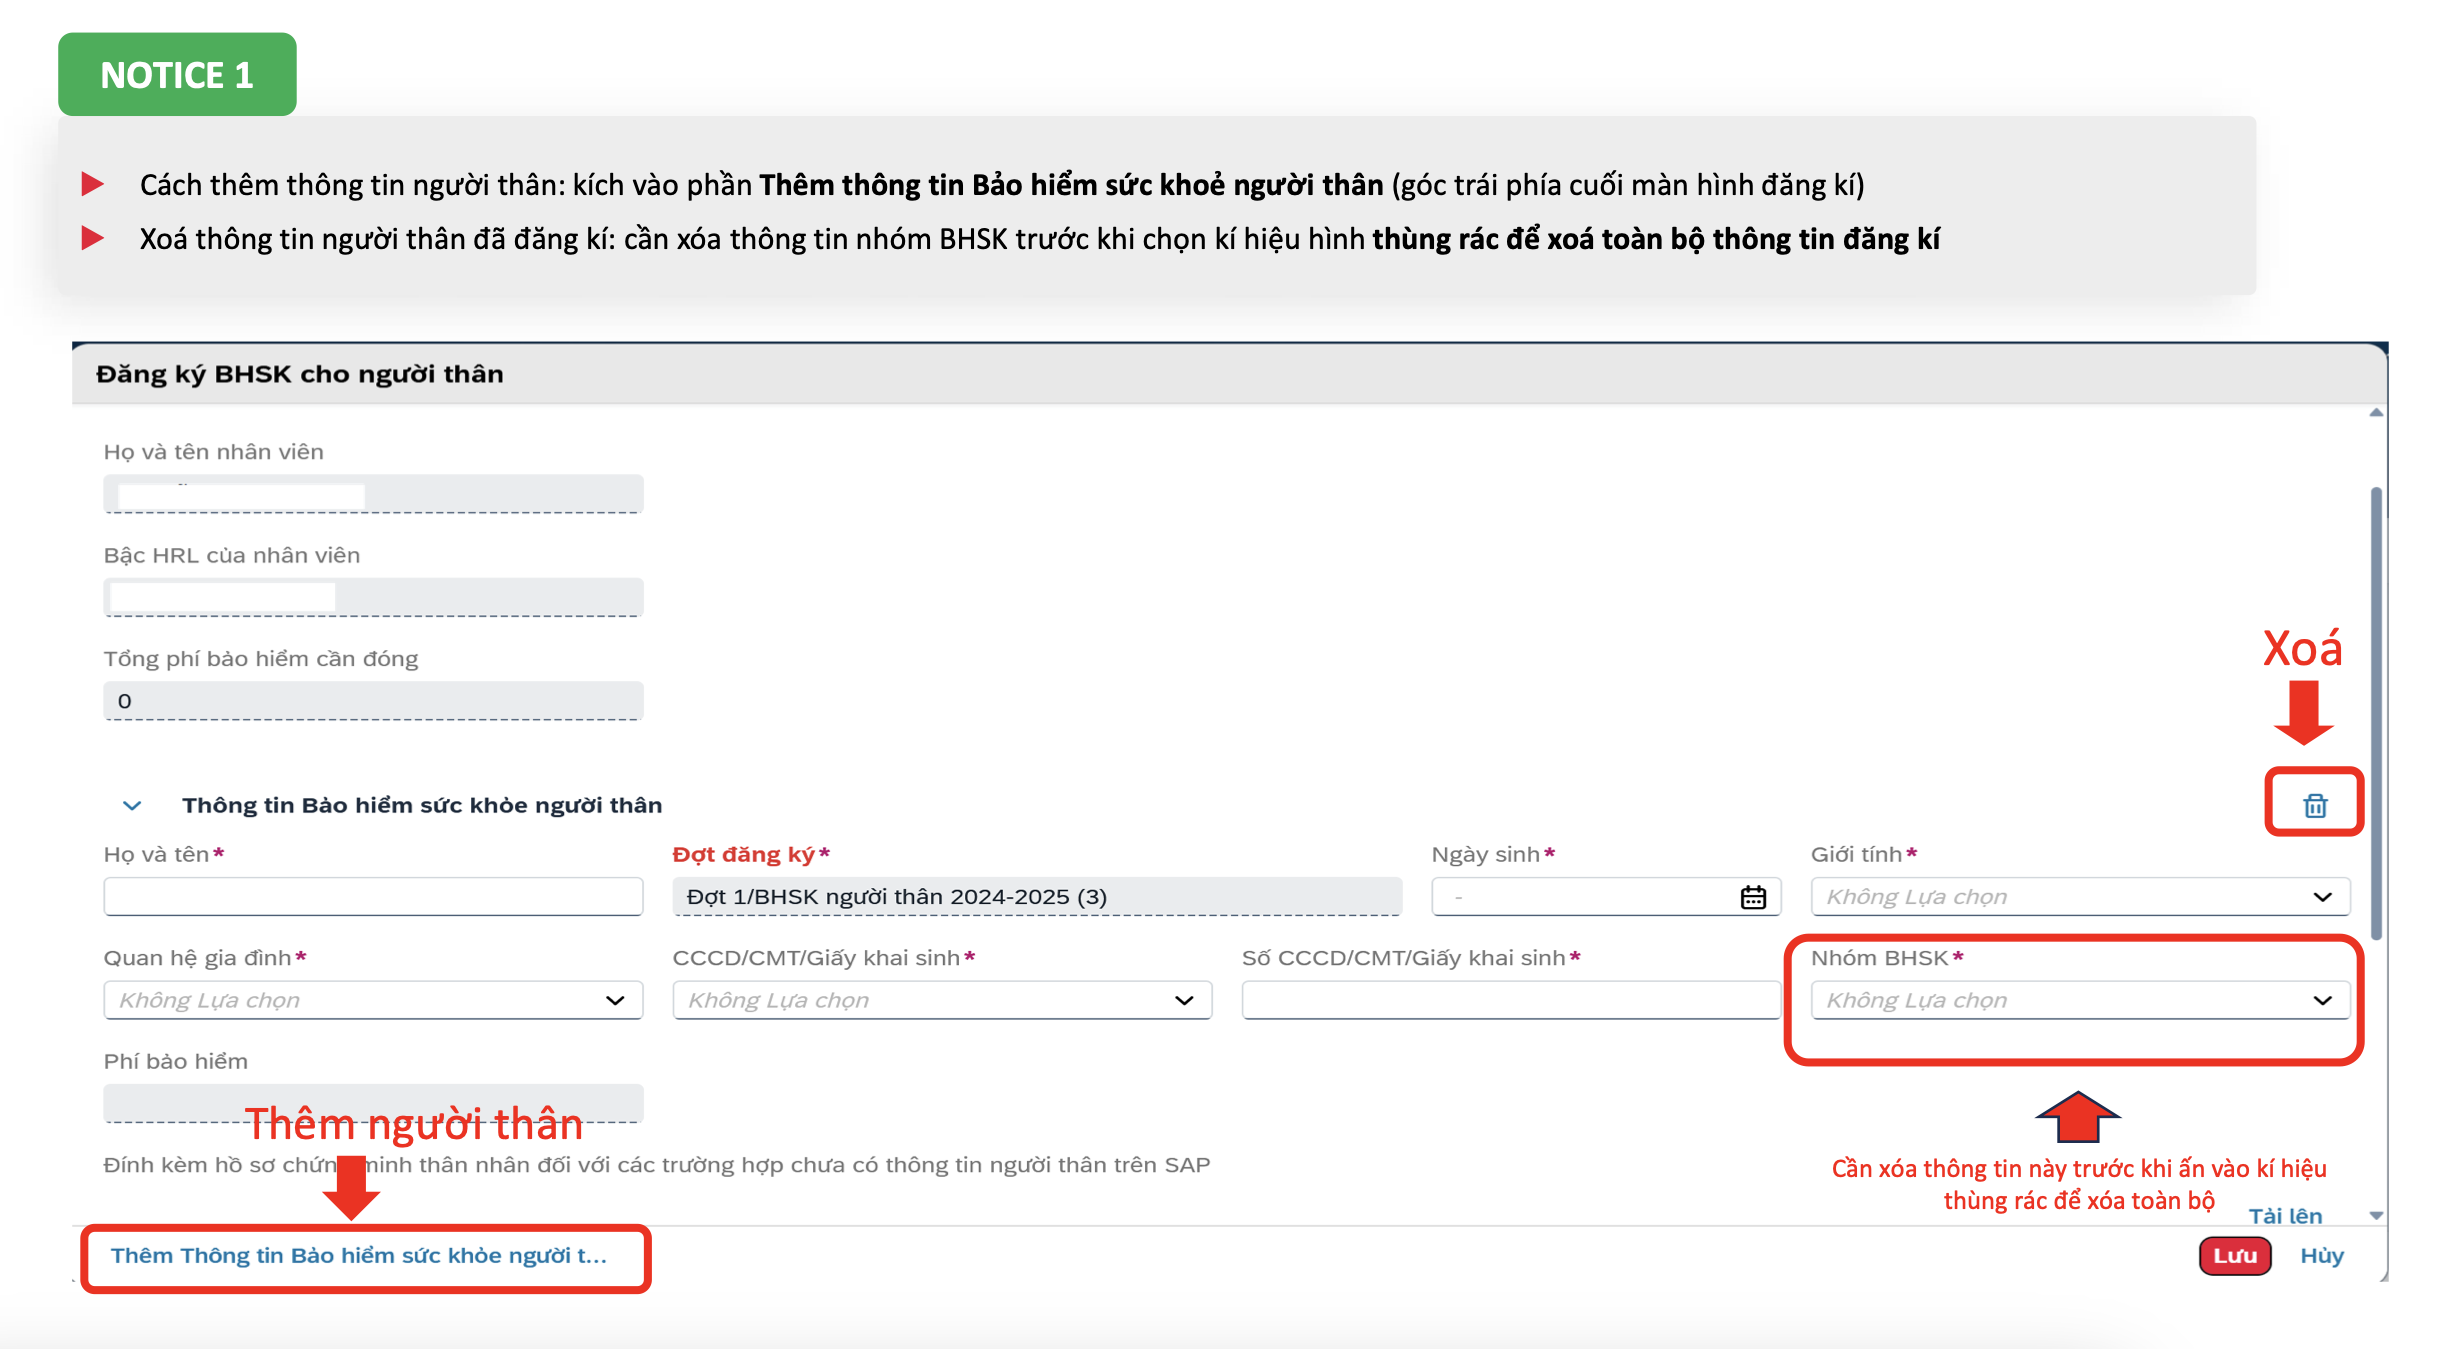Click the scrollbar down arrow
Screen dimensions: 2460x1349
click(x=2376, y=1216)
